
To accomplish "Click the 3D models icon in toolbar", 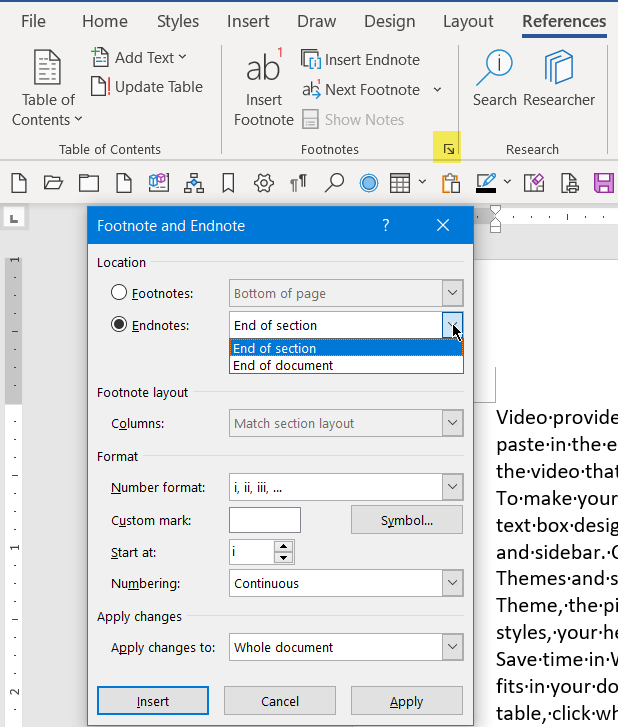I will (x=159, y=183).
